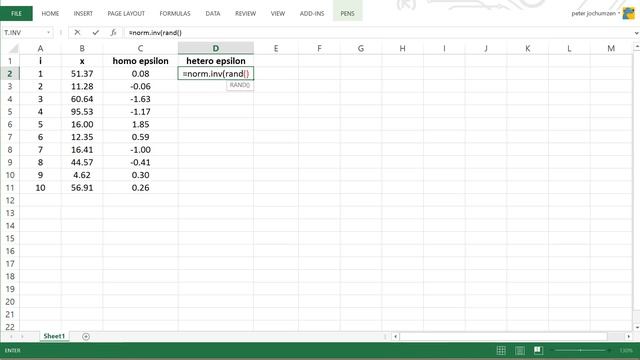The height and width of the screenshot is (360, 640).
Task: Open the INSERT ribbon tab
Action: pos(83,13)
